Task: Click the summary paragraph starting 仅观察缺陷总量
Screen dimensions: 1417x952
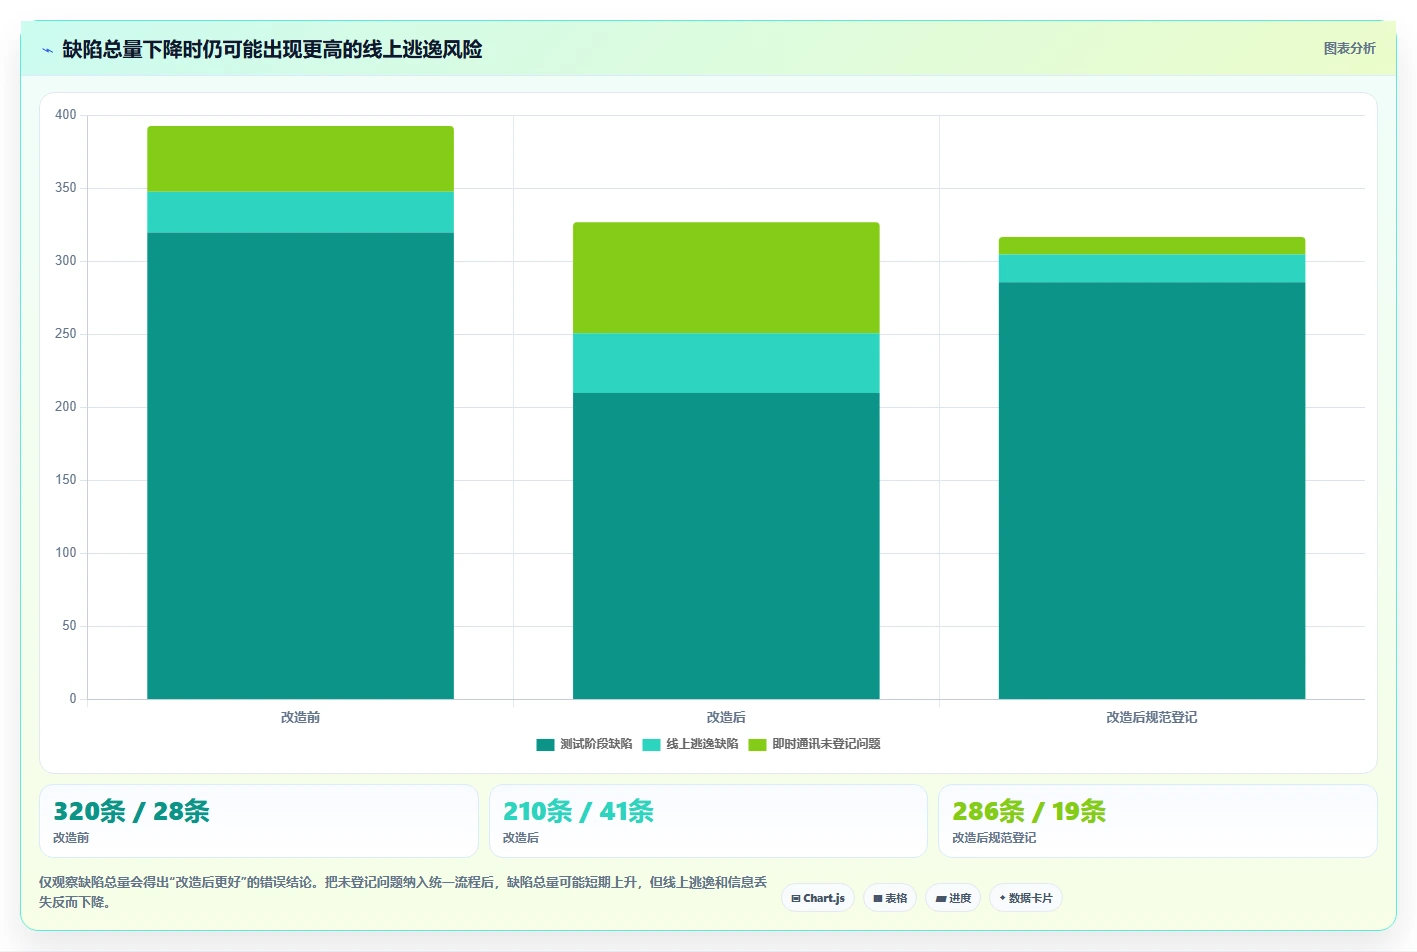Action: click(x=403, y=892)
